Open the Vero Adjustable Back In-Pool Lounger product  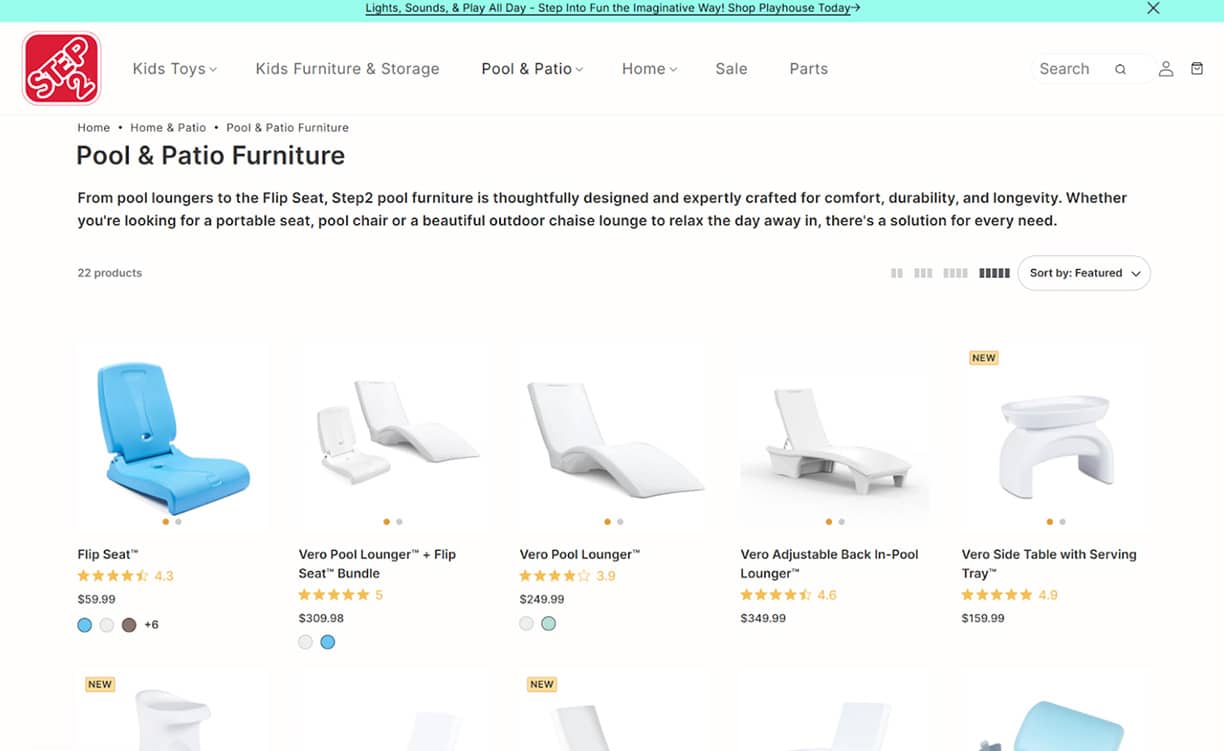click(x=829, y=563)
